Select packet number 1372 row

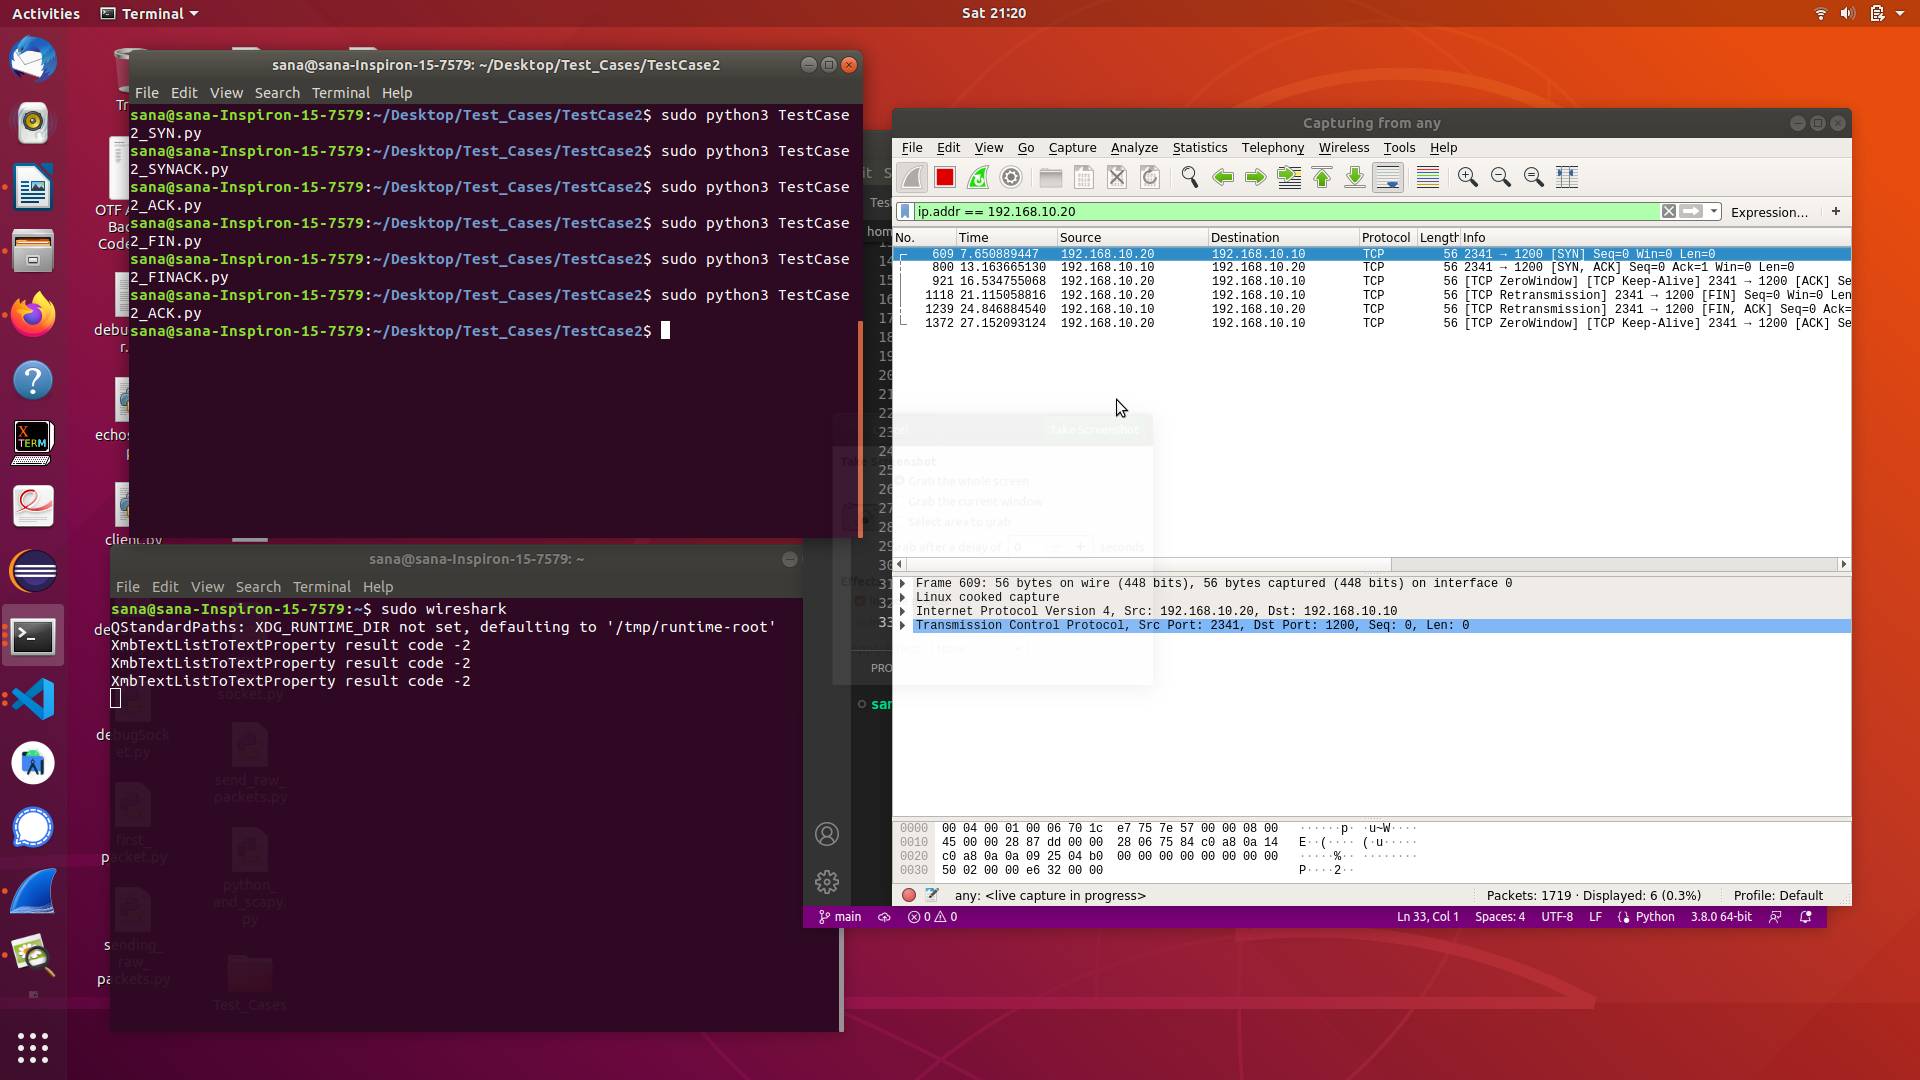click(x=1371, y=324)
